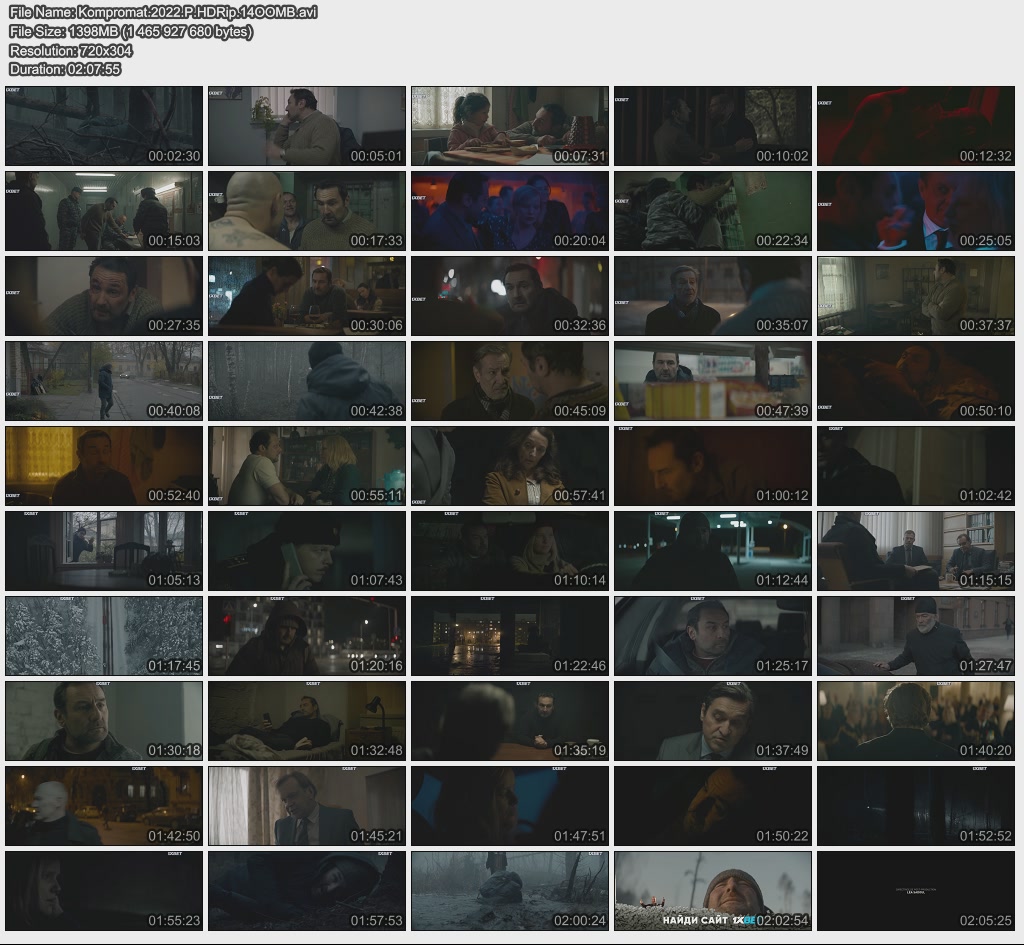
Task: Open the thumbnail at 00:30:06
Action: tap(307, 296)
